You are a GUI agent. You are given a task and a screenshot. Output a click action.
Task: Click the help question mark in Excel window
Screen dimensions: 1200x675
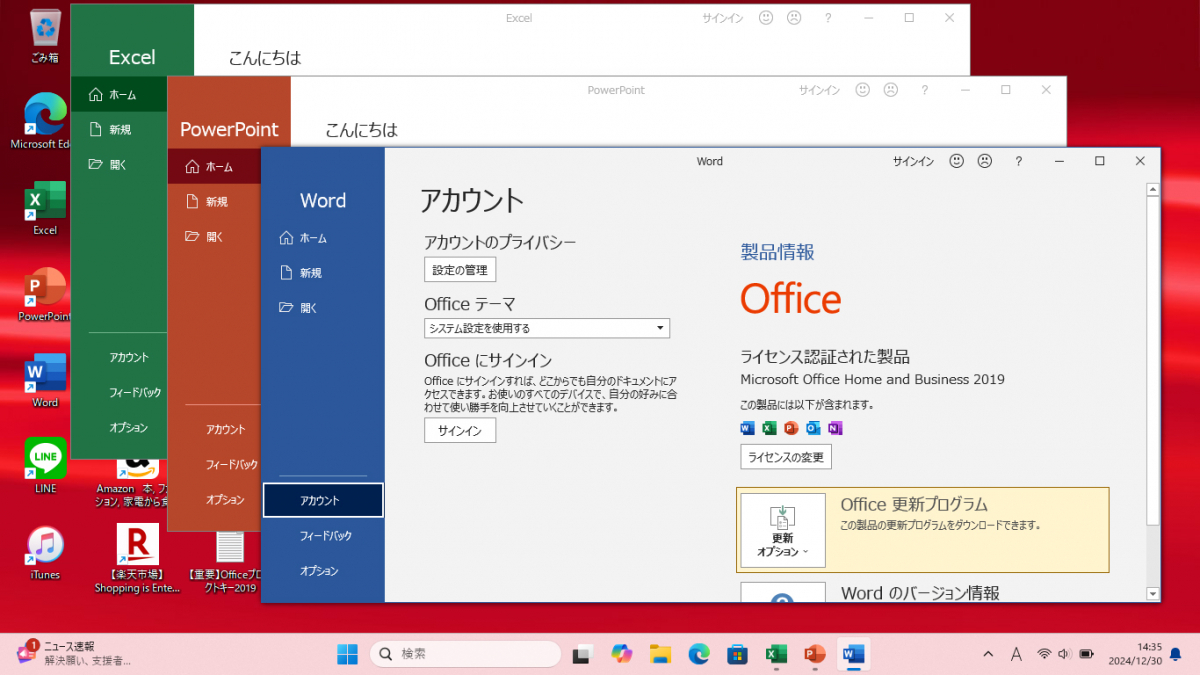[828, 18]
